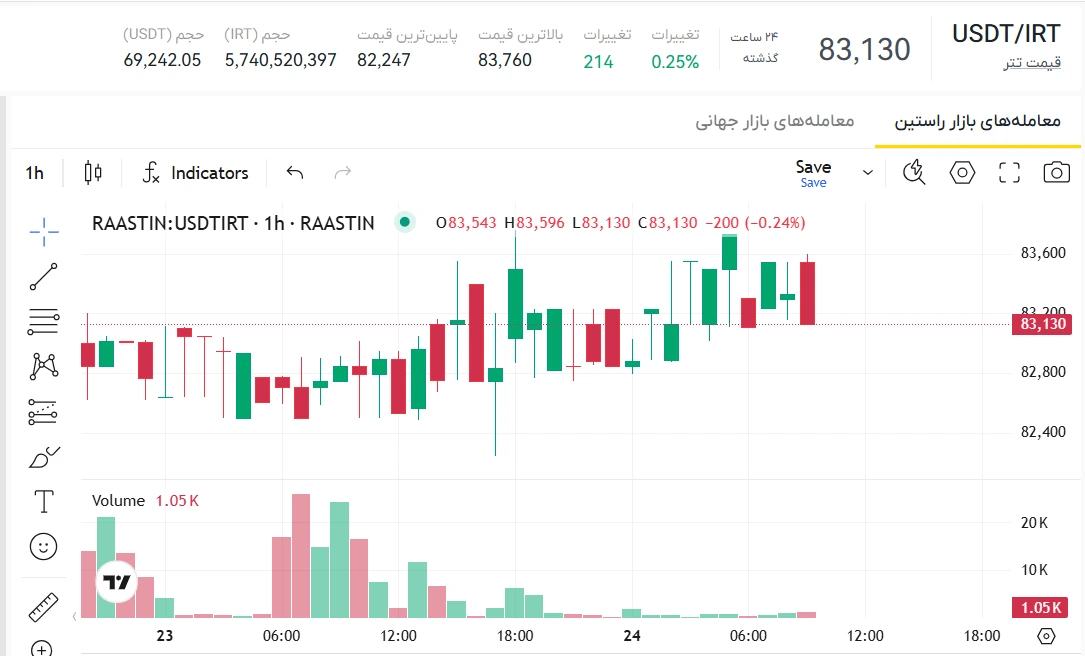Select the brush drawing tool
The width and height of the screenshot is (1085, 656).
(44, 457)
